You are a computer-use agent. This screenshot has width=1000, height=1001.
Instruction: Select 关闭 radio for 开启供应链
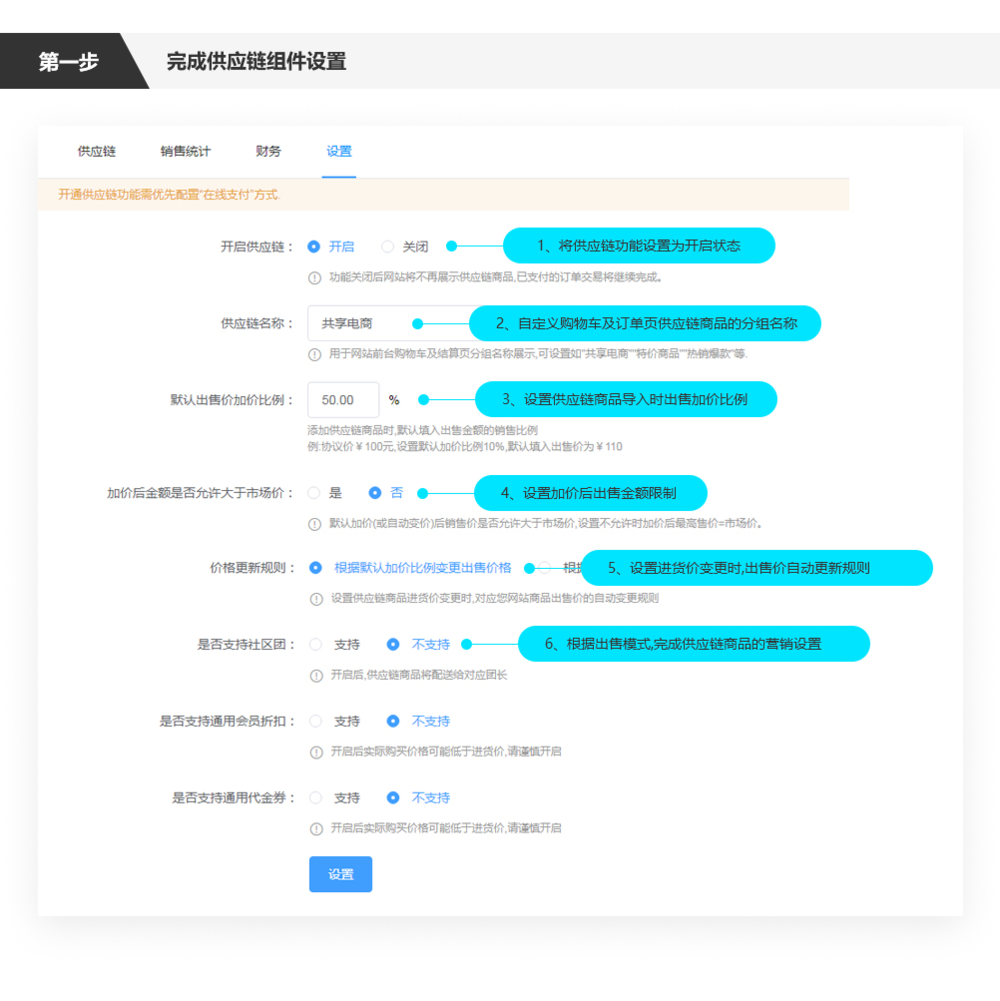pyautogui.click(x=388, y=246)
